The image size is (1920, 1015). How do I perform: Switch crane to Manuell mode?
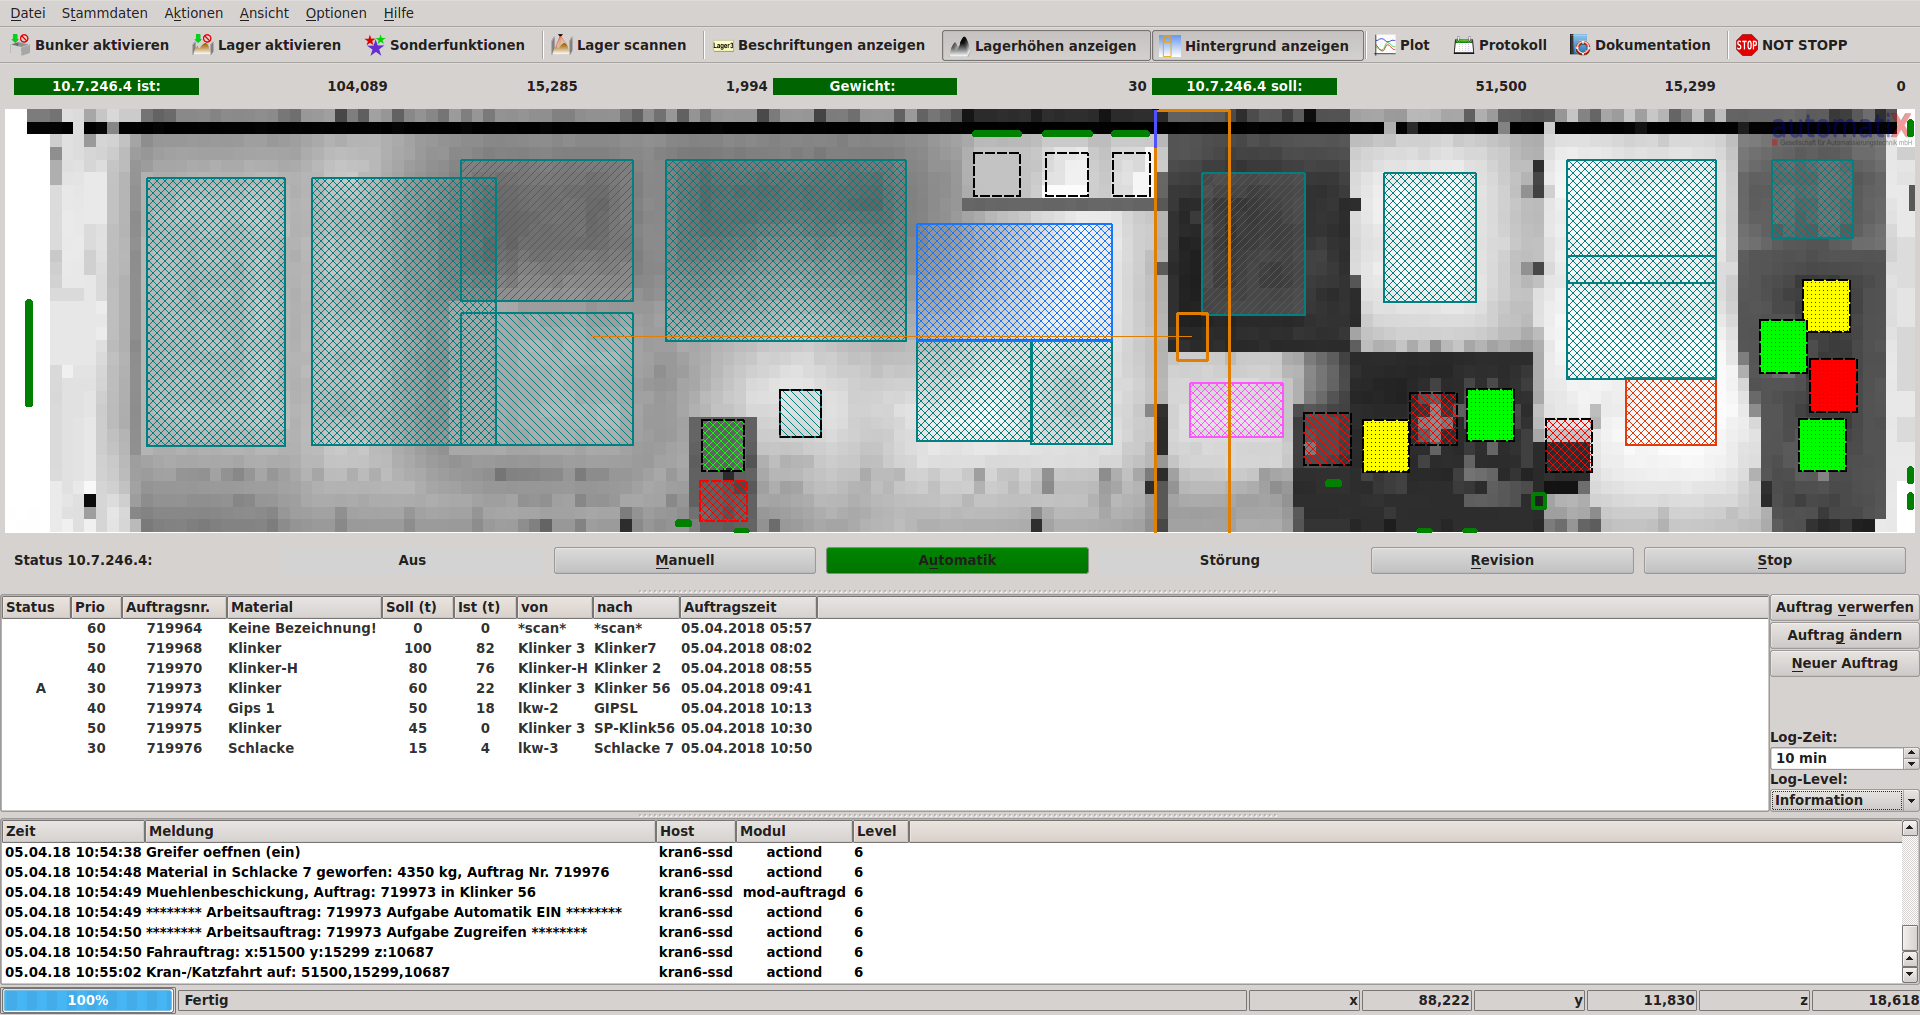click(x=684, y=560)
